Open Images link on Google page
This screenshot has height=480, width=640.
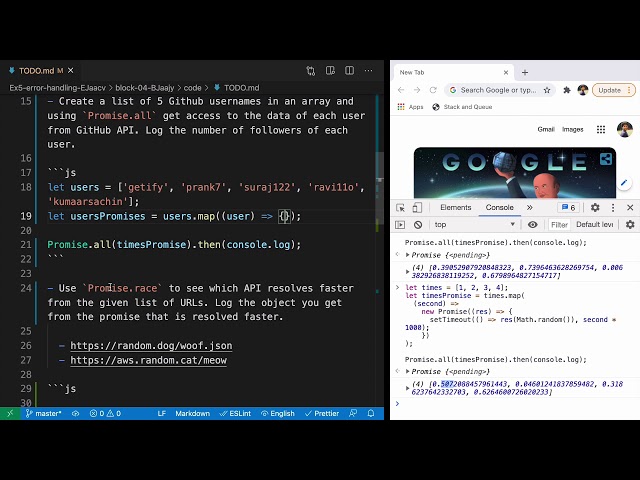click(573, 129)
